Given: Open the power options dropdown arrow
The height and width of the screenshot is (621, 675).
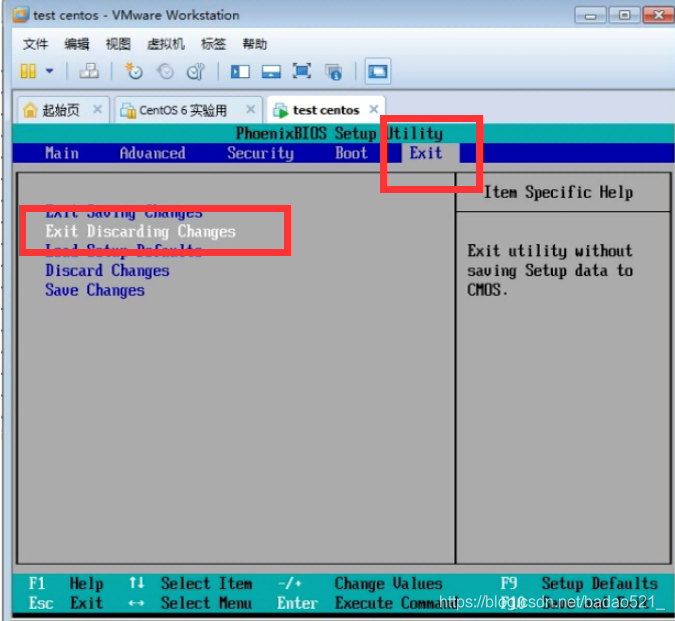Looking at the screenshot, I should (x=50, y=71).
